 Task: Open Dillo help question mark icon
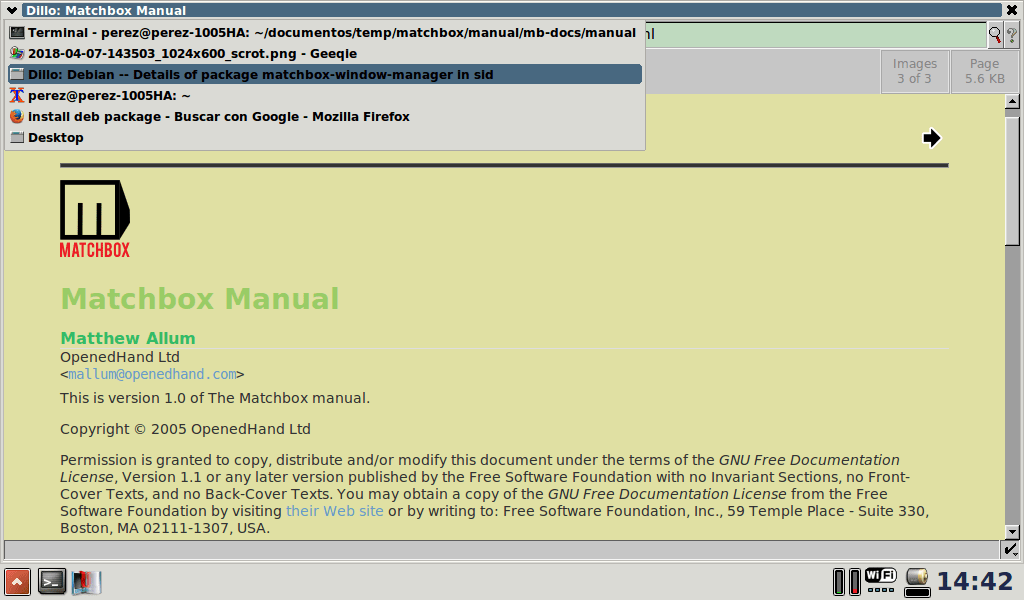point(1011,35)
